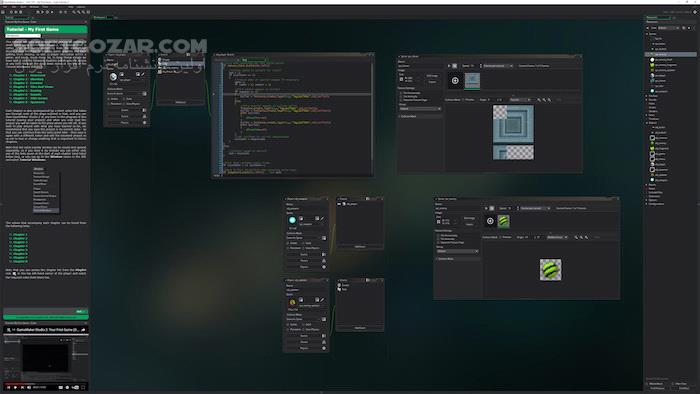Open origin preset dropdown in lower sprite editor
Screen dimensions: 700x394
coord(557,237)
